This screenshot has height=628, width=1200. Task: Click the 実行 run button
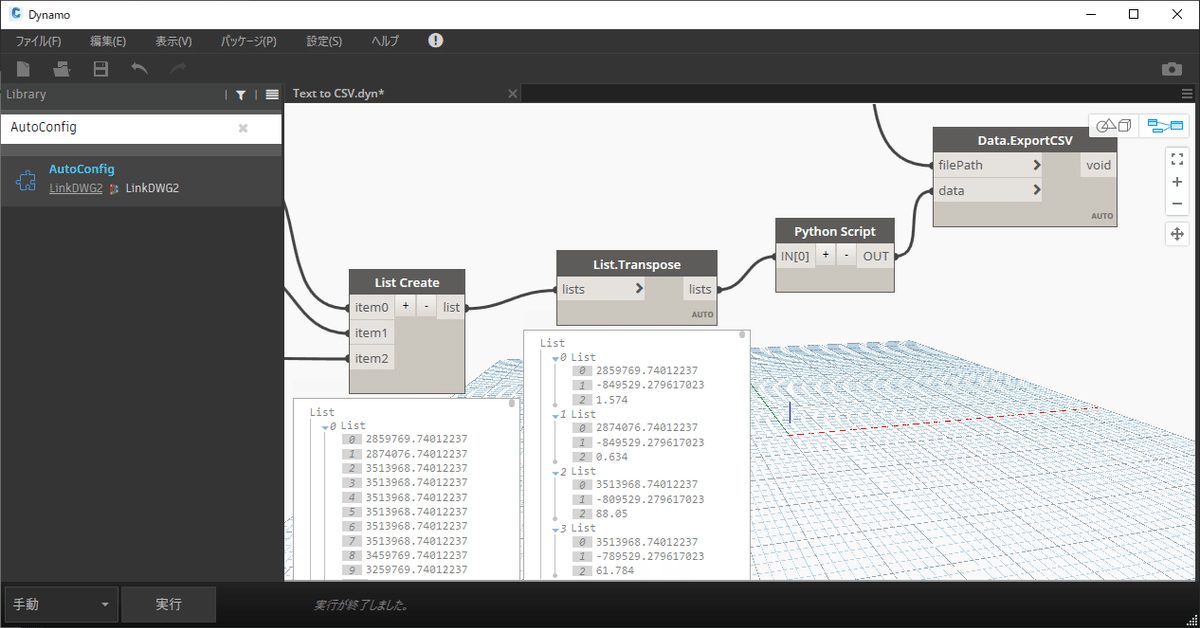(169, 605)
